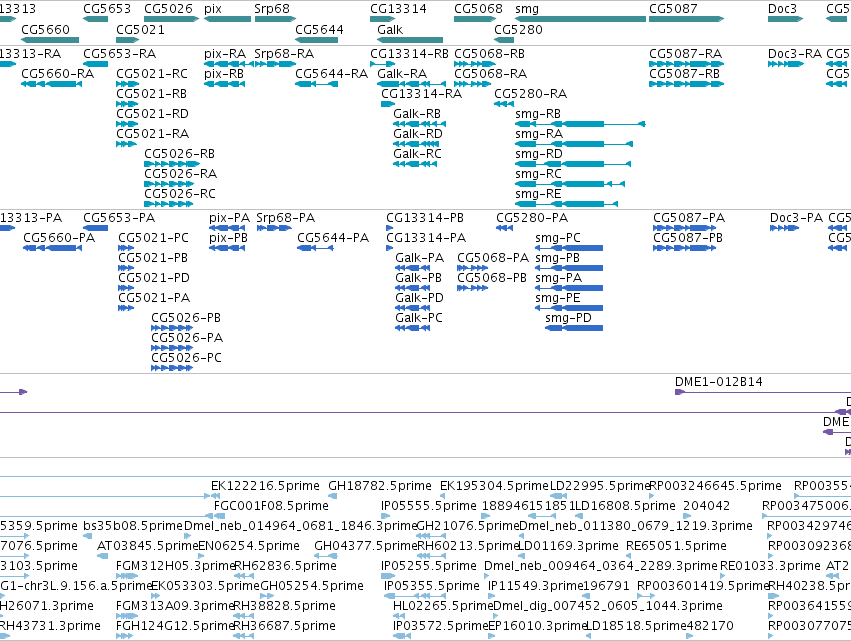The height and width of the screenshot is (641, 851).
Task: Click the pix gene feature
Action: point(227,19)
